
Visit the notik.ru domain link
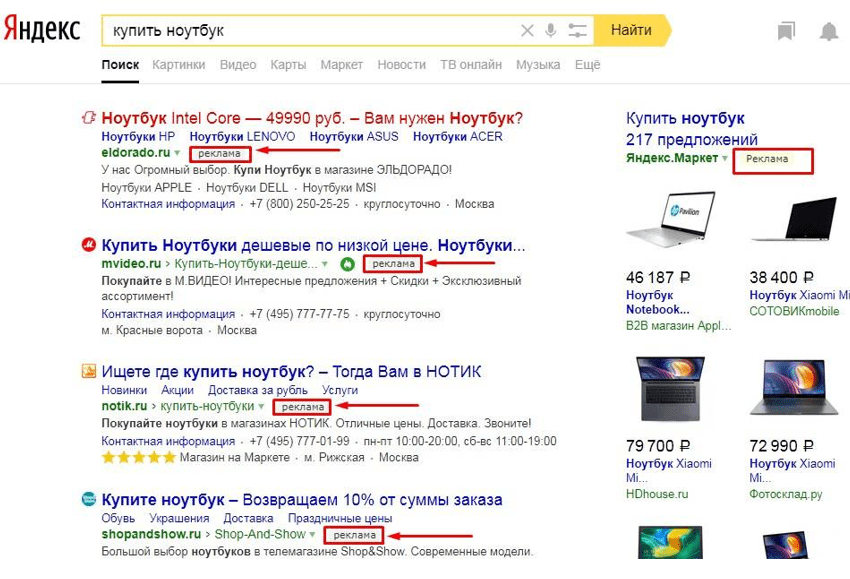tap(124, 406)
